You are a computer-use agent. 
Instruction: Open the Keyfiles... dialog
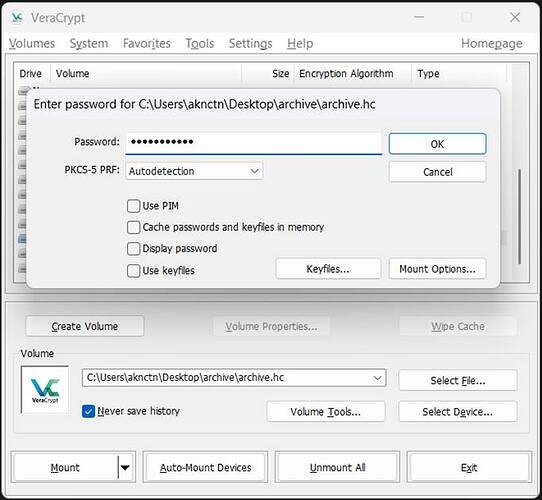tap(328, 269)
